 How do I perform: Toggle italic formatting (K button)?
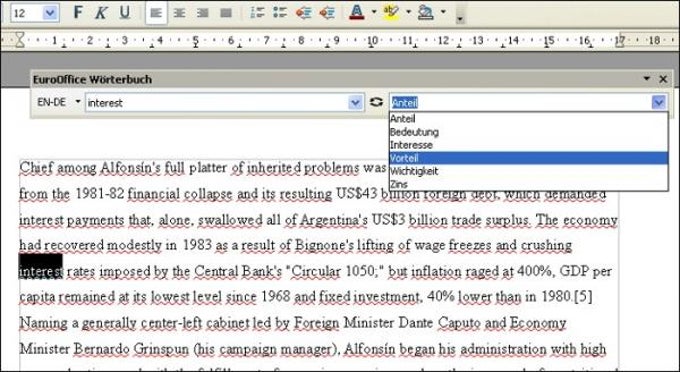[x=101, y=13]
